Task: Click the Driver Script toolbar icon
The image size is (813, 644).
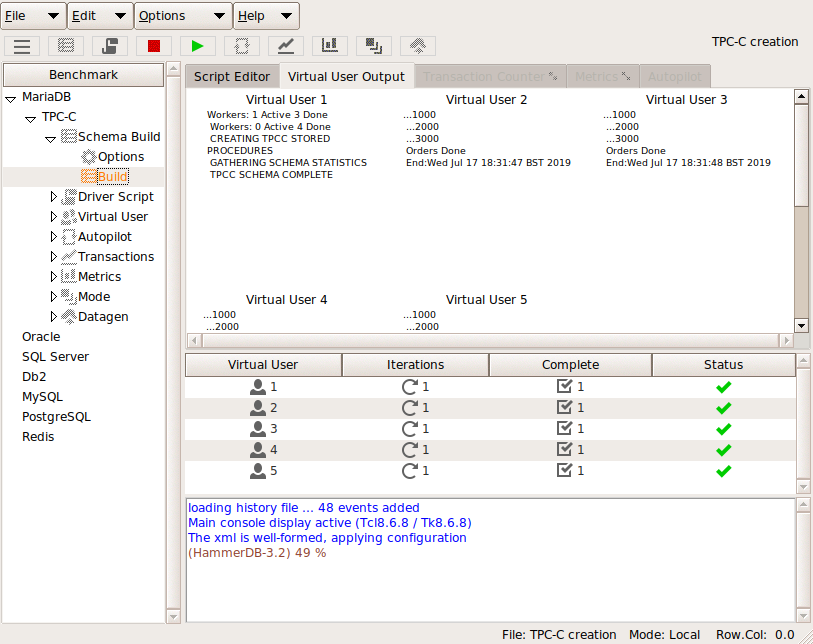Action: (110, 46)
